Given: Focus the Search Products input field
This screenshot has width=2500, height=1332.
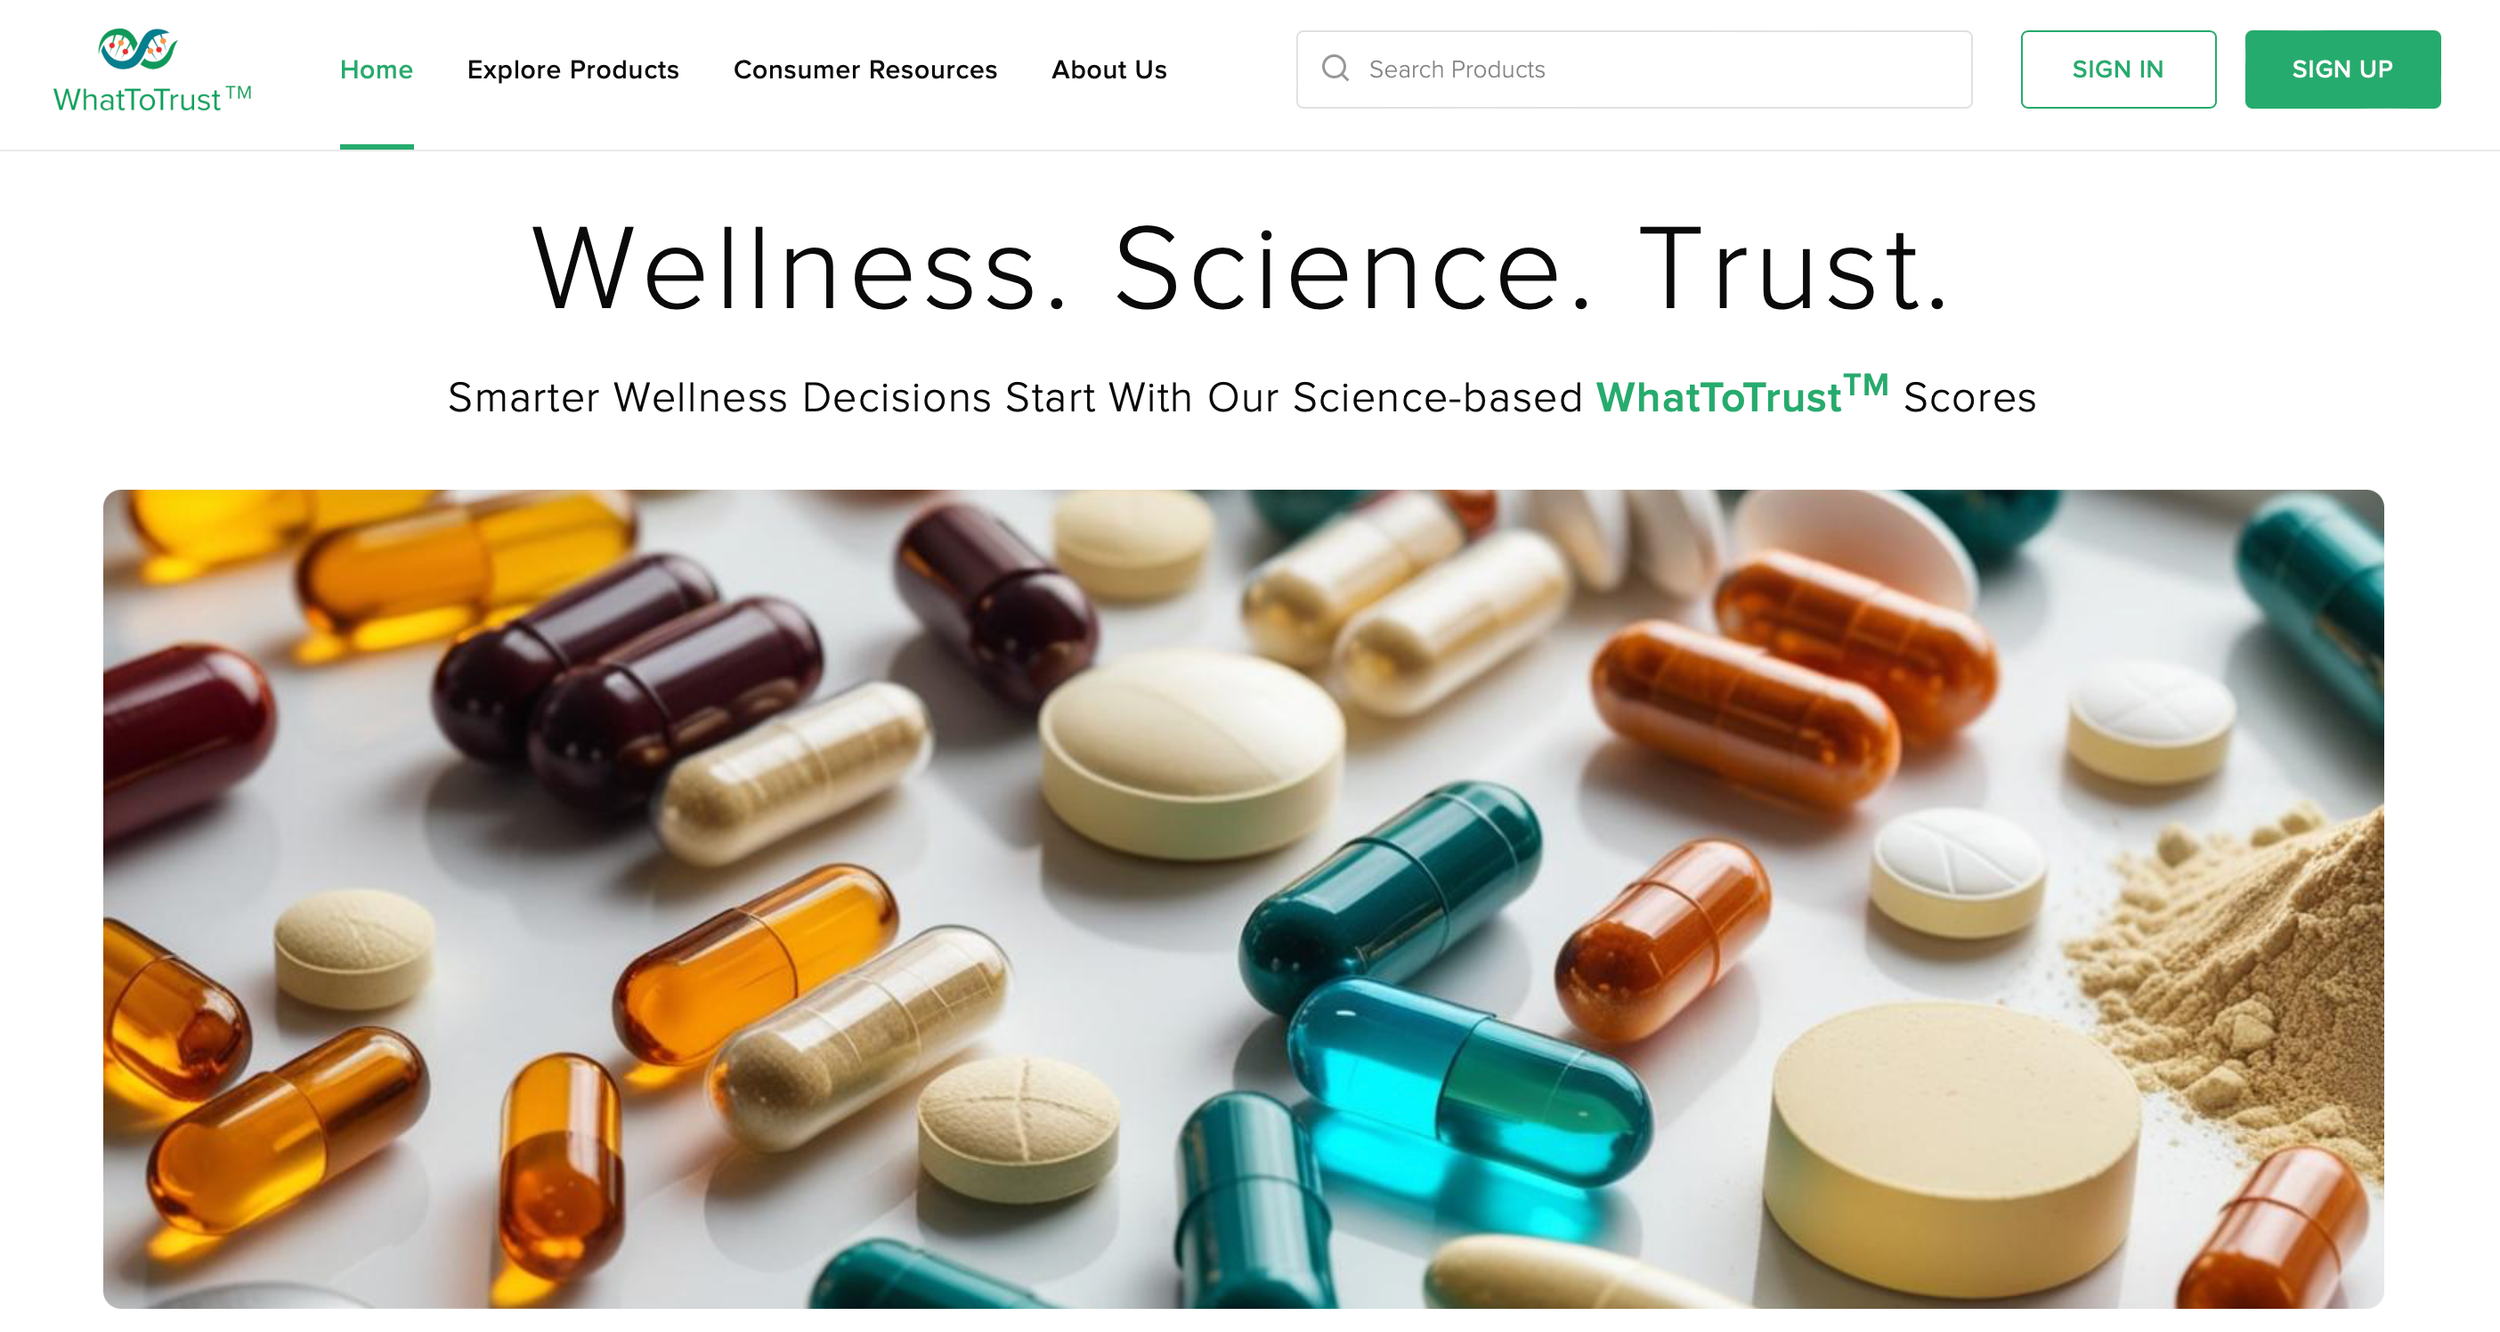Looking at the screenshot, I should (x=1634, y=69).
